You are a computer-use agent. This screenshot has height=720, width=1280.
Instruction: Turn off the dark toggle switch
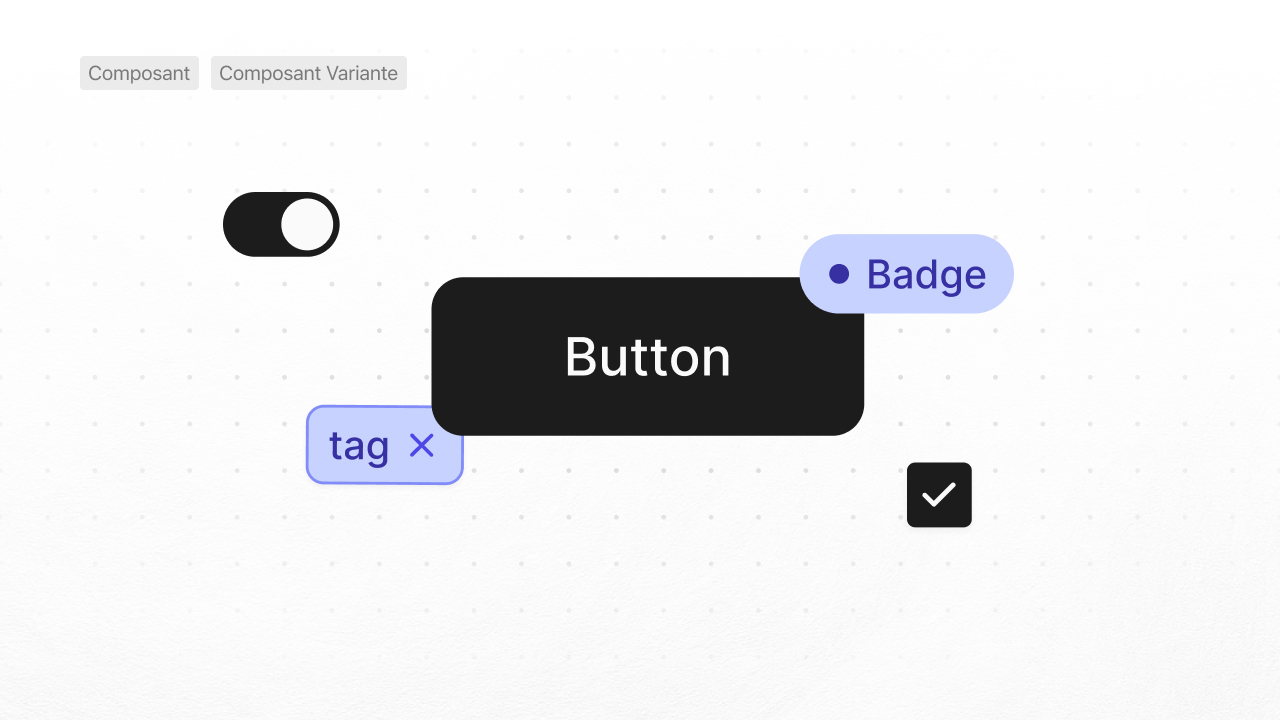281,224
